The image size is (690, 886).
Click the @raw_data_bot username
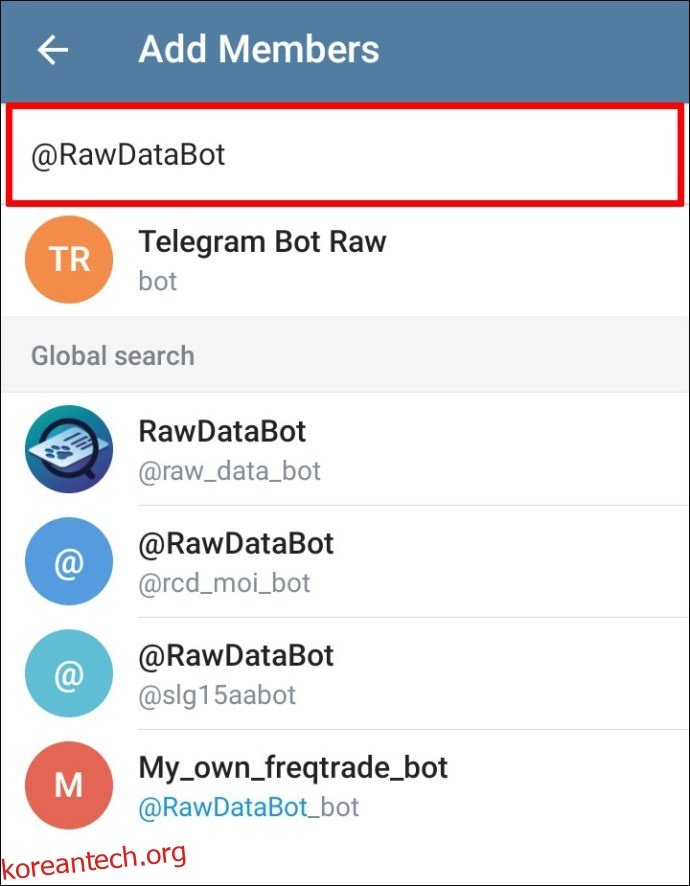229,471
